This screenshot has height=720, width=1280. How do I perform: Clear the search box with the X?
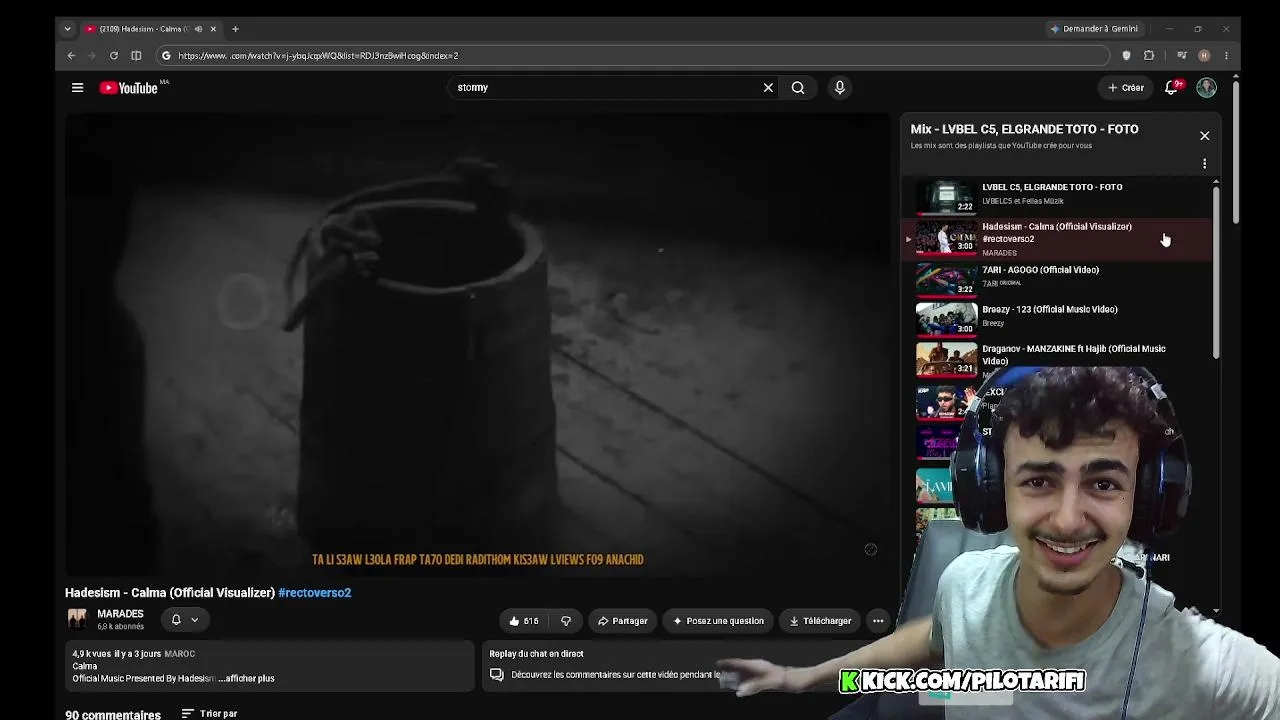pyautogui.click(x=768, y=88)
